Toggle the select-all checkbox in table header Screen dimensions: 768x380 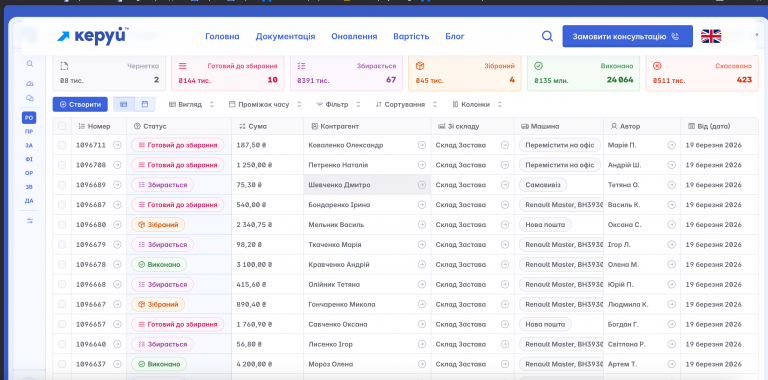point(62,126)
